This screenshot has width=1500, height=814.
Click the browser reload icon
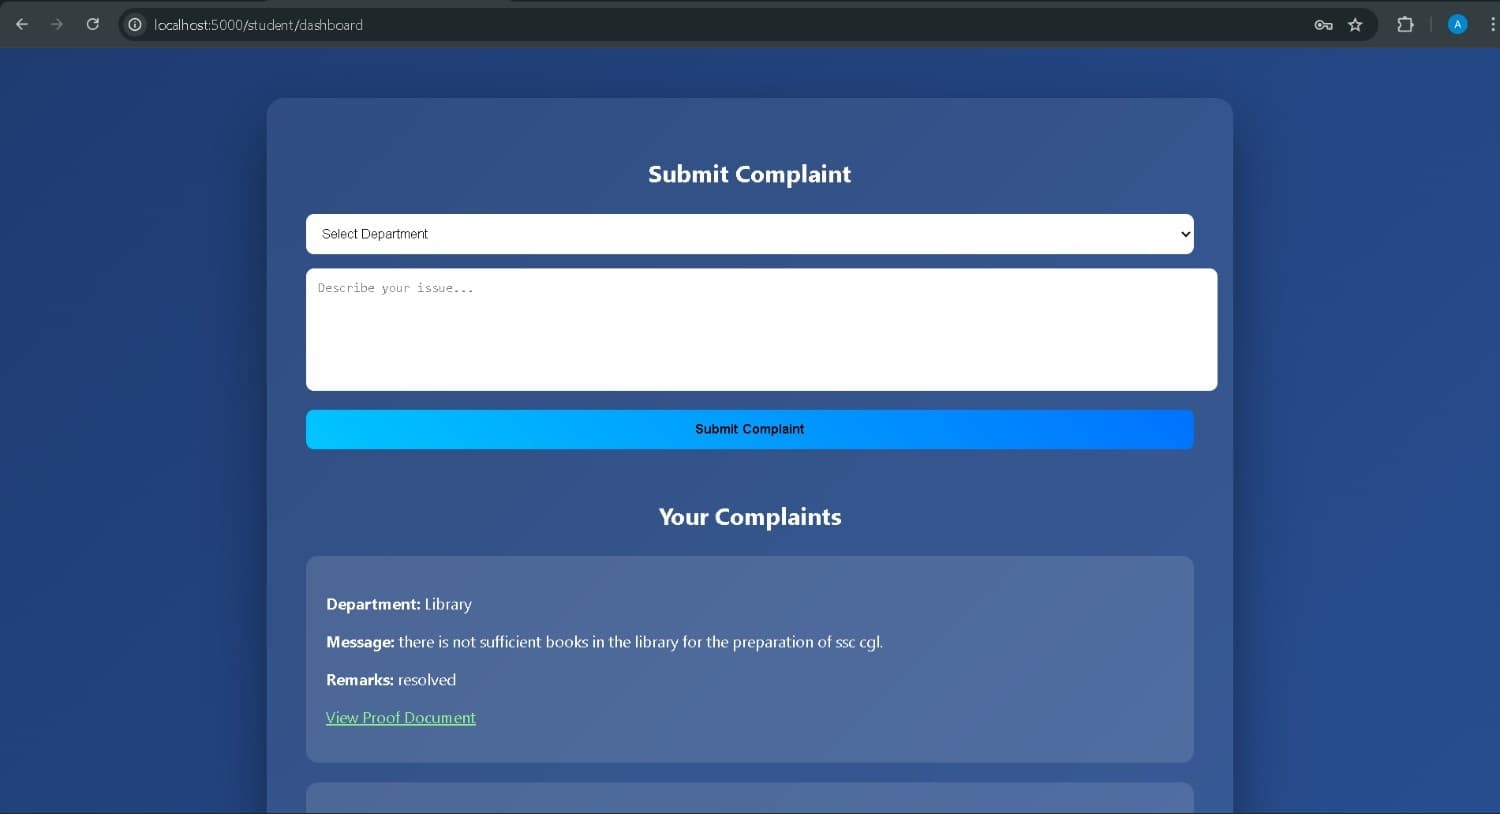(x=92, y=25)
